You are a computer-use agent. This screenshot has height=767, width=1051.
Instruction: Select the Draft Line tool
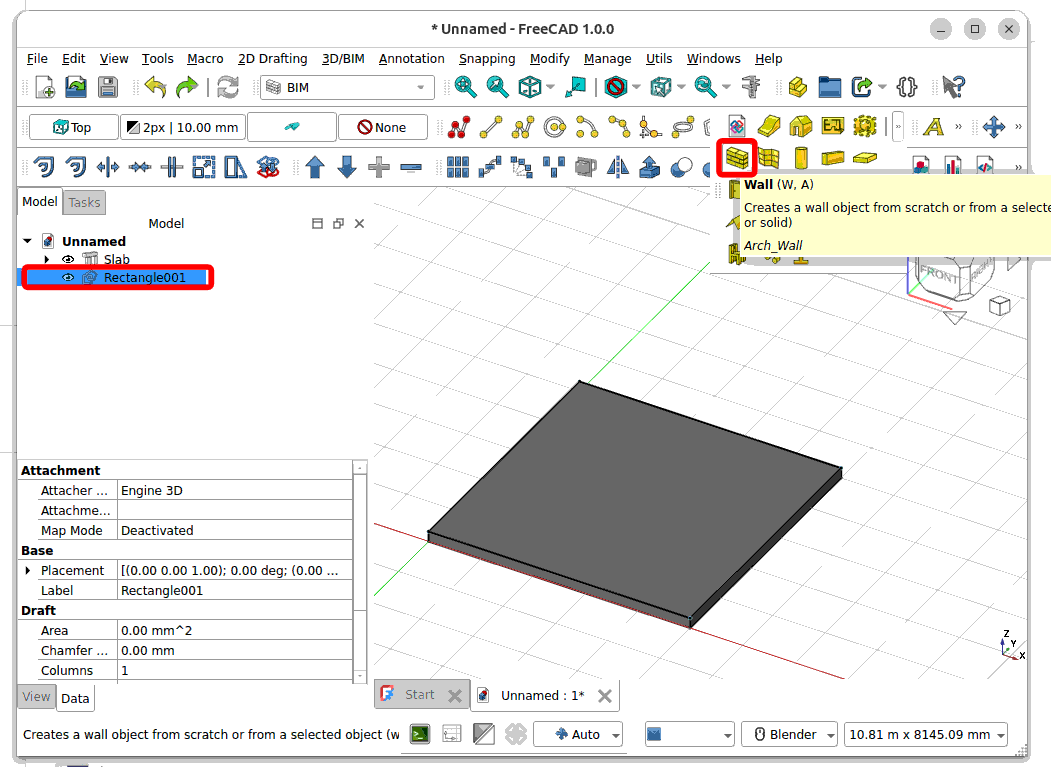pos(491,127)
